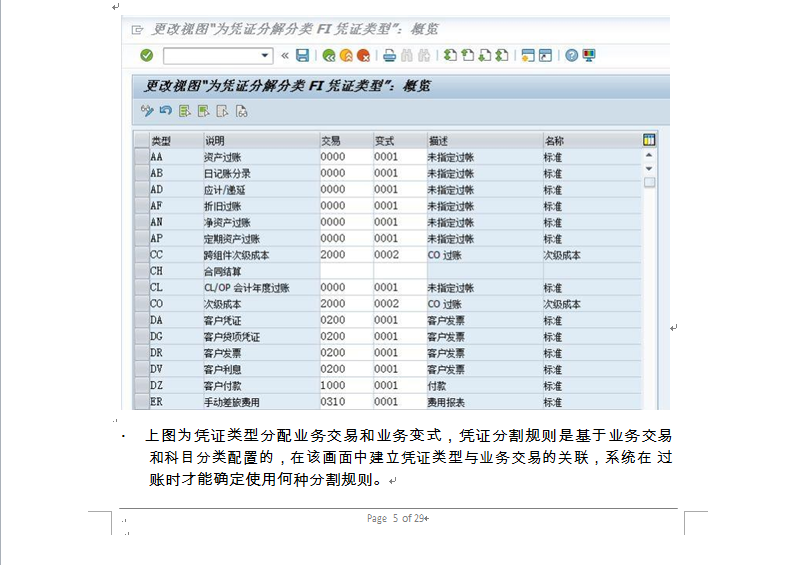Click the Customize Local Layout monitor icon
The image size is (789, 565).
pyautogui.click(x=589, y=55)
